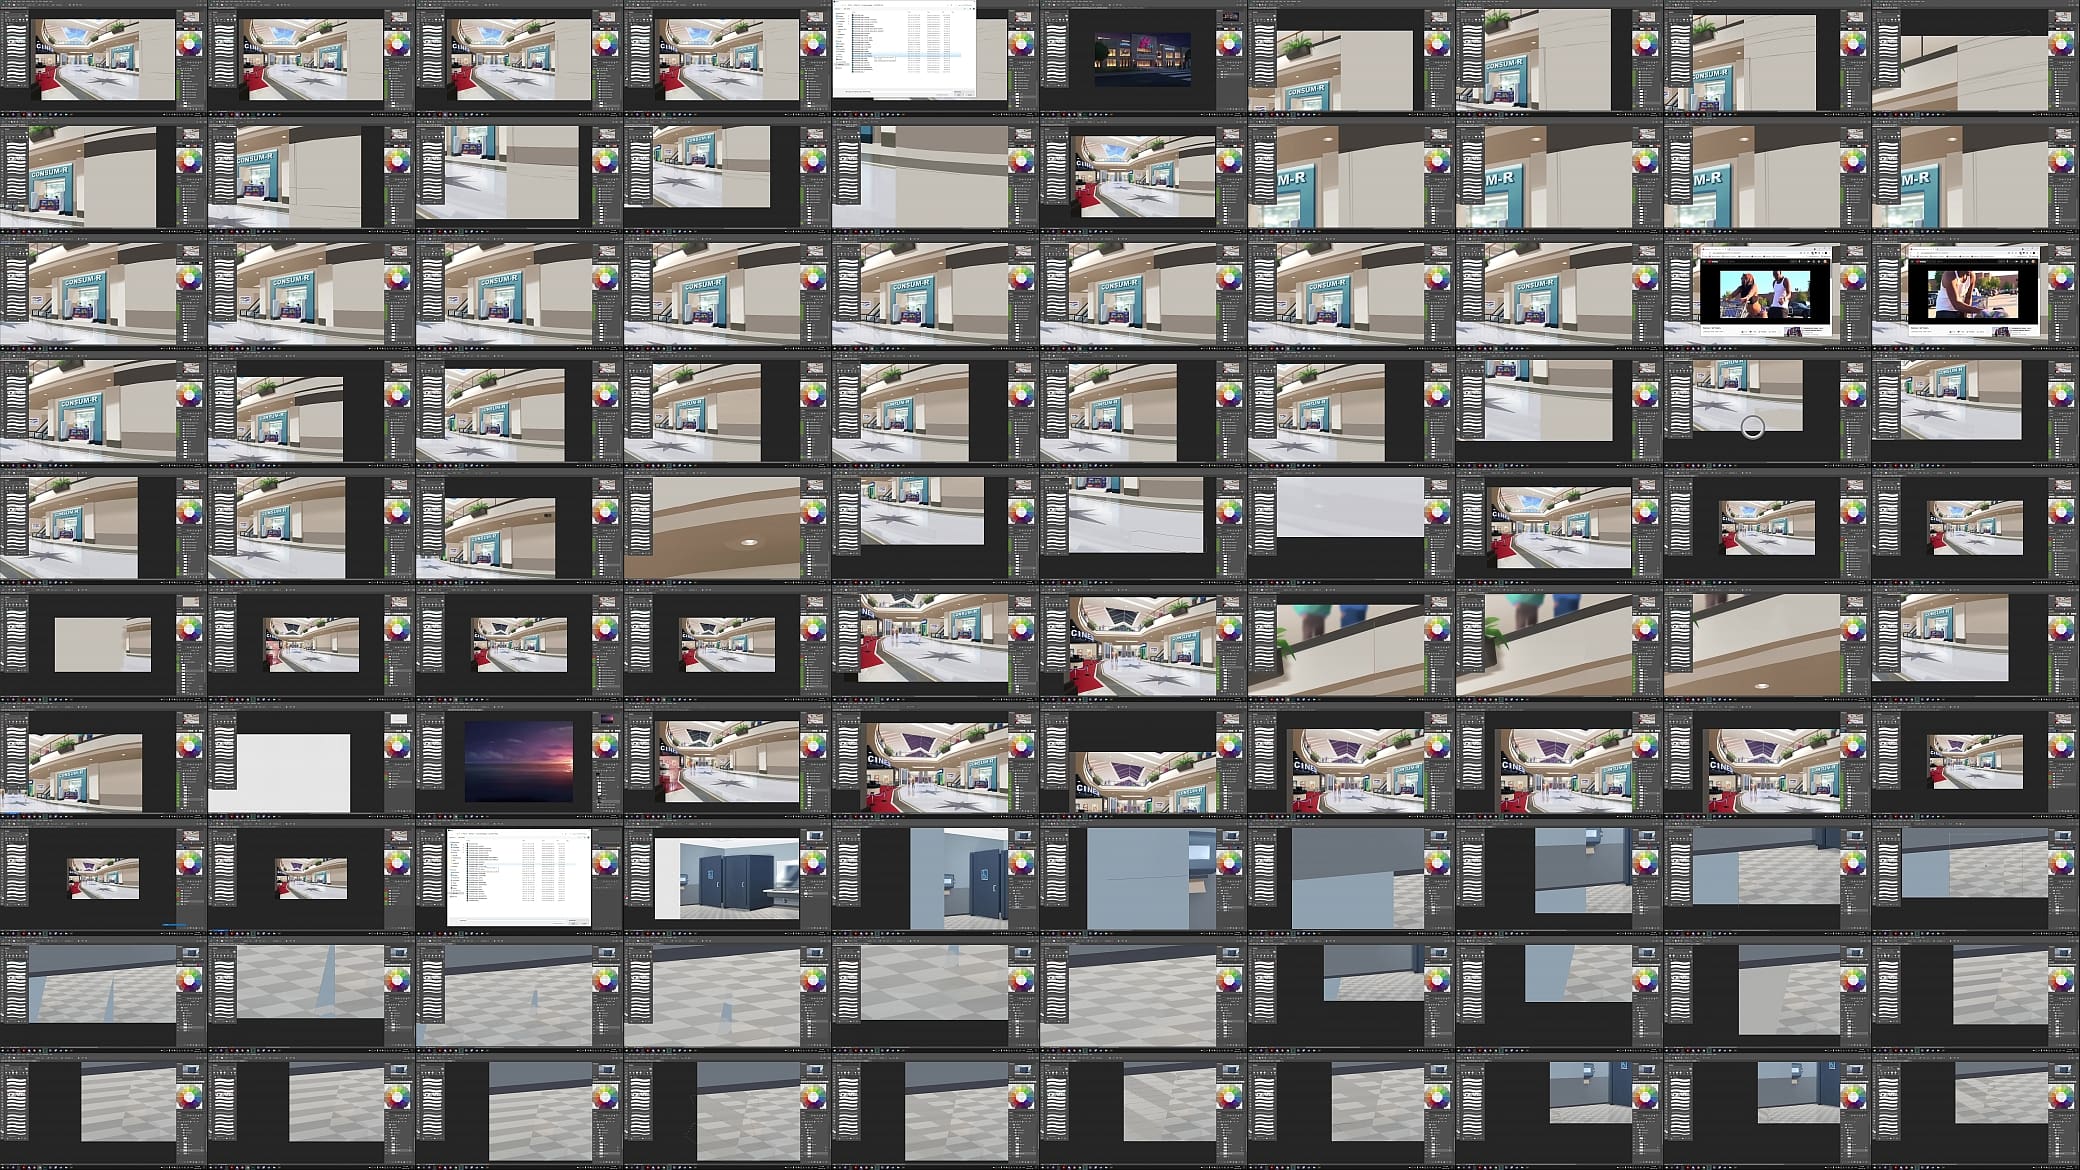Click the color wheel beside the brush cursor canvas
This screenshot has width=2080, height=1170.
click(x=1853, y=395)
